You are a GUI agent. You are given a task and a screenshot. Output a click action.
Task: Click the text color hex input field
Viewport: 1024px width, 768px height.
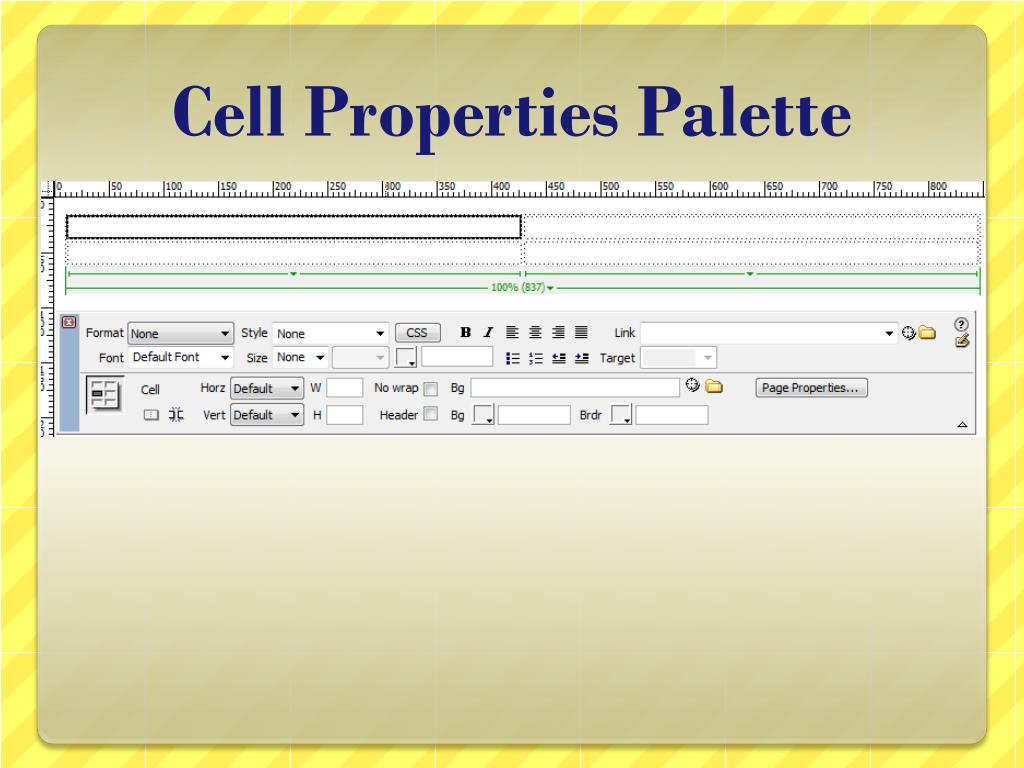(457, 357)
